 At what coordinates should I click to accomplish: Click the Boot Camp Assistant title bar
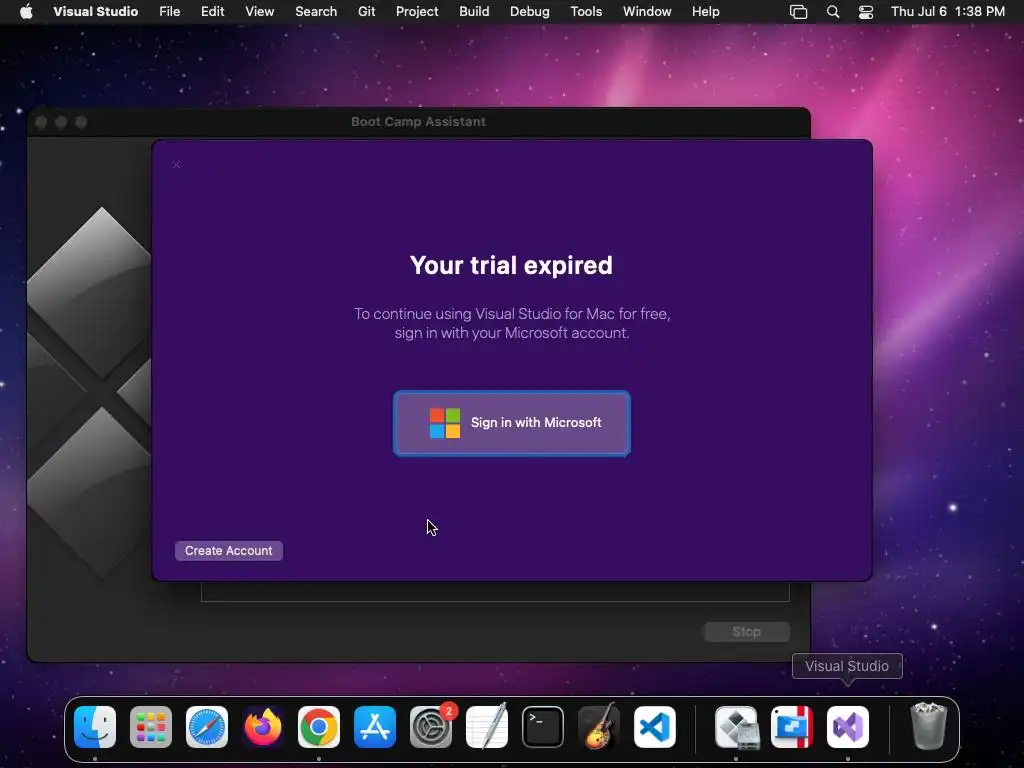419,122
